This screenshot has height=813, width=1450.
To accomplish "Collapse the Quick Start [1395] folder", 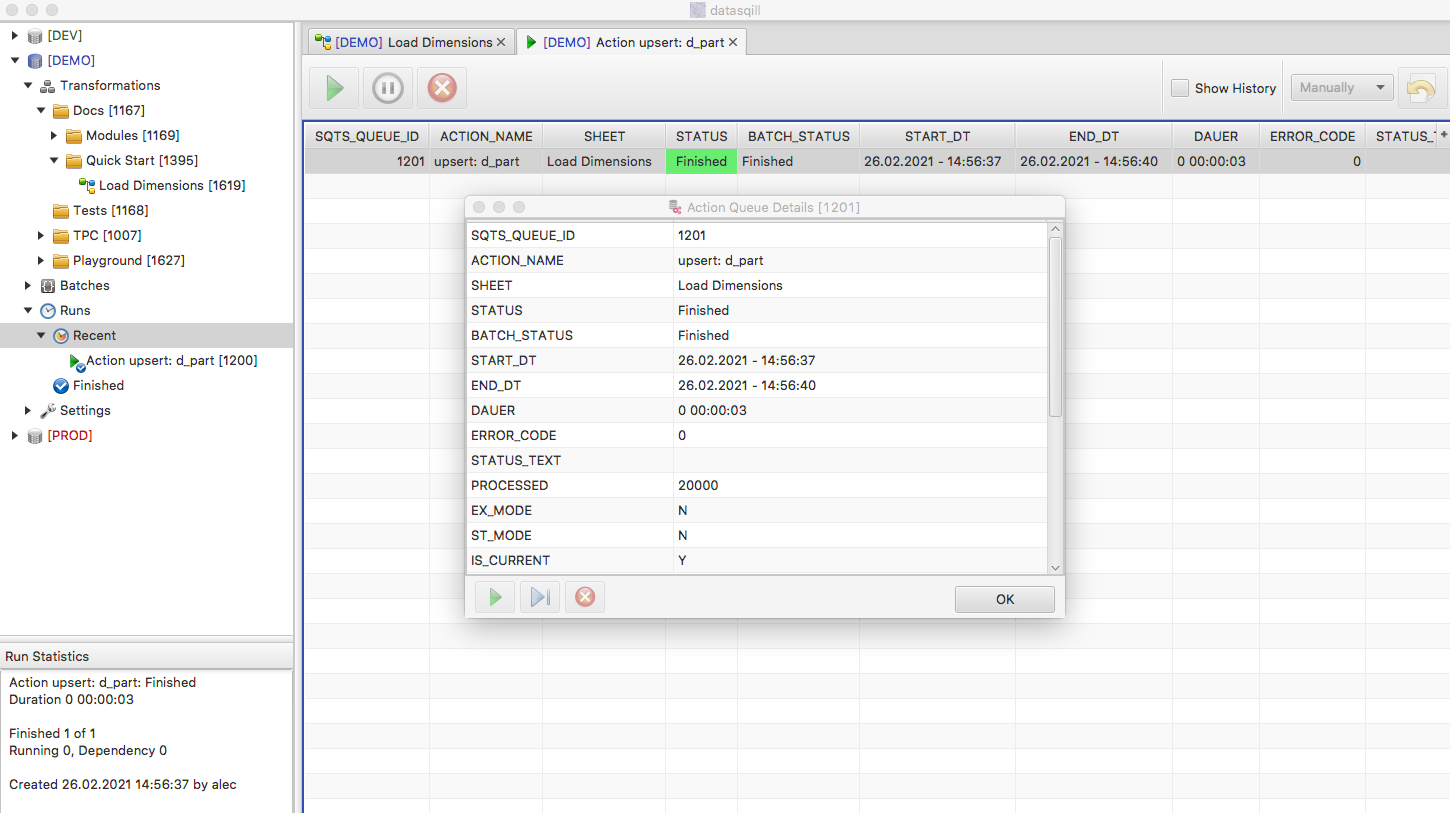I will (54, 161).
